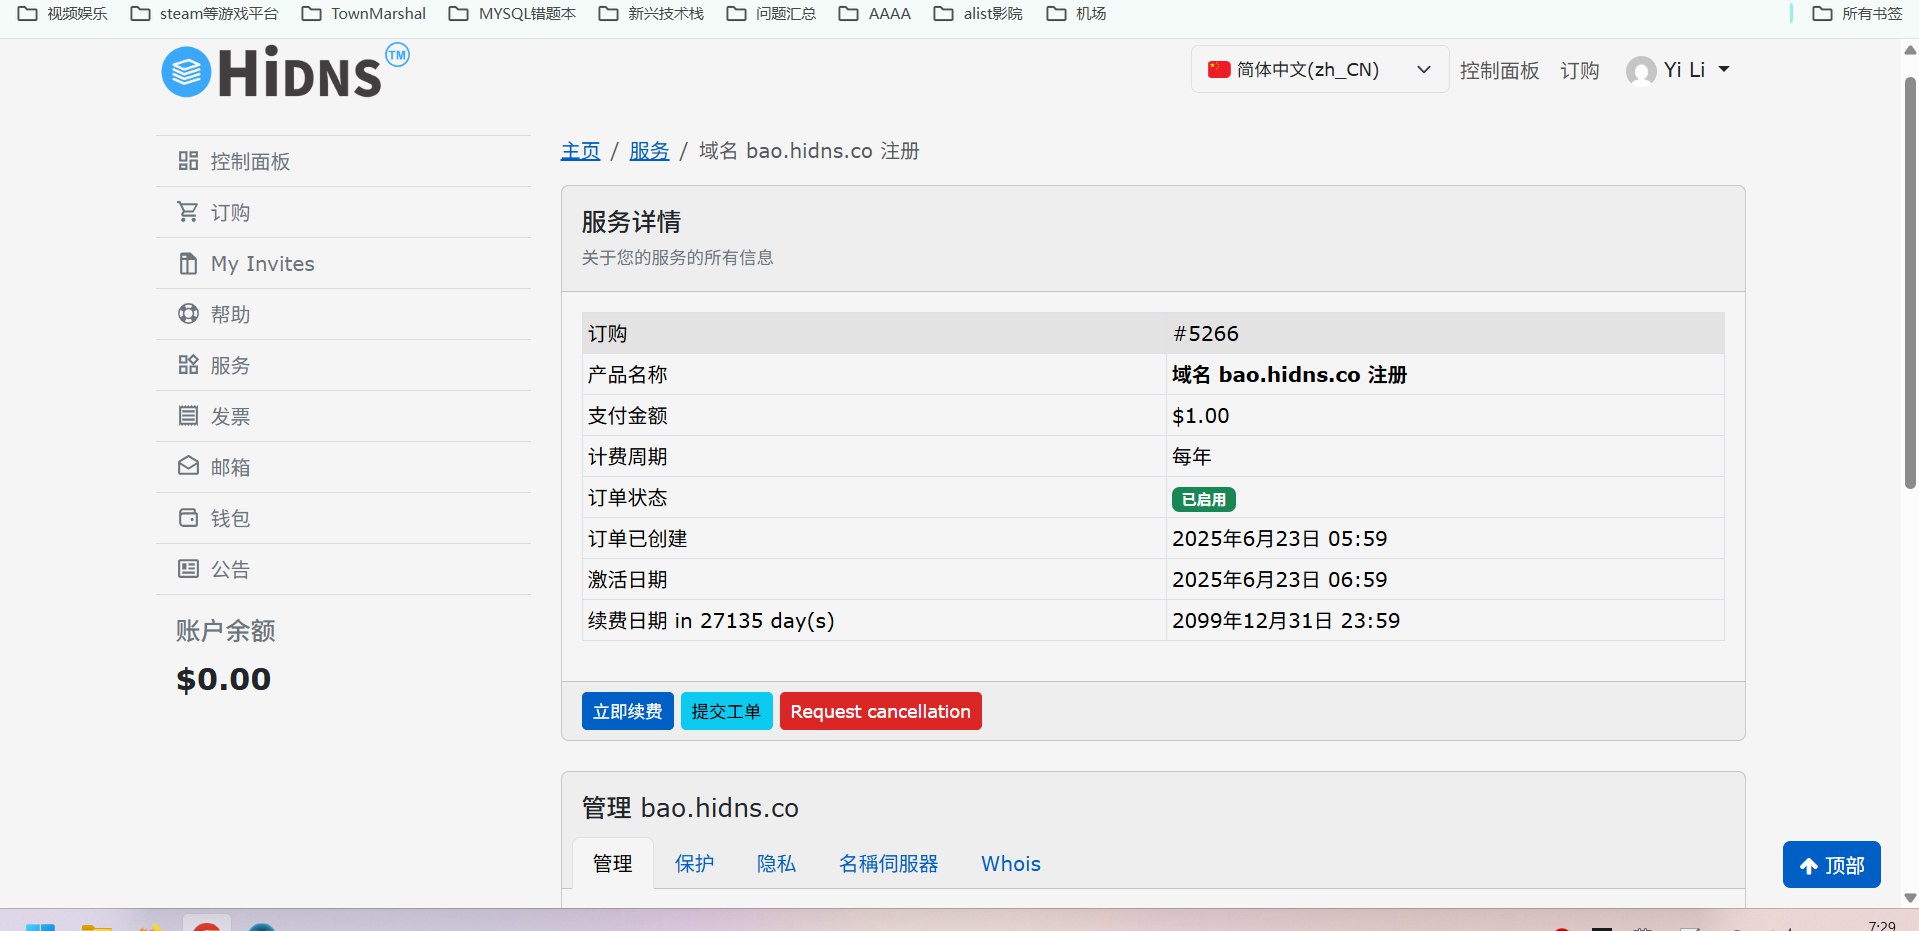Click the 顶部 back-to-top button

pos(1830,864)
